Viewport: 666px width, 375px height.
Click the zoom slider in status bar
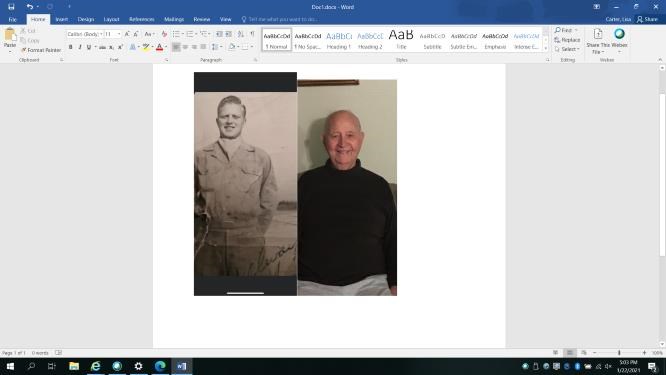[x=619, y=353]
